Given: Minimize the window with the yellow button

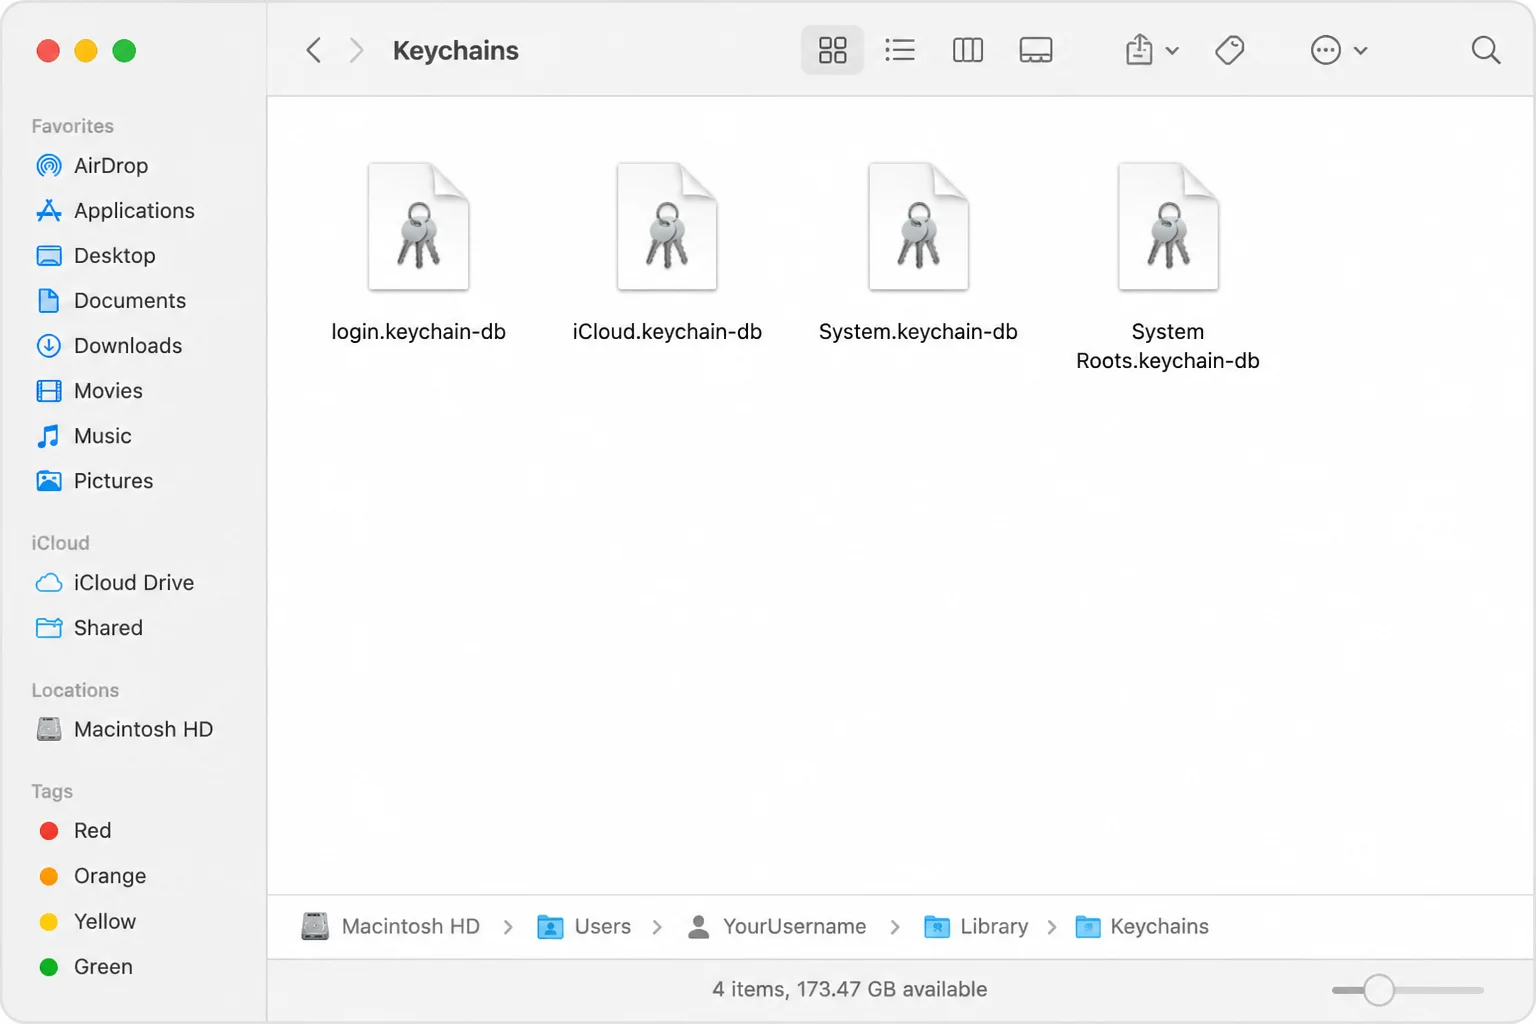Looking at the screenshot, I should pos(86,51).
